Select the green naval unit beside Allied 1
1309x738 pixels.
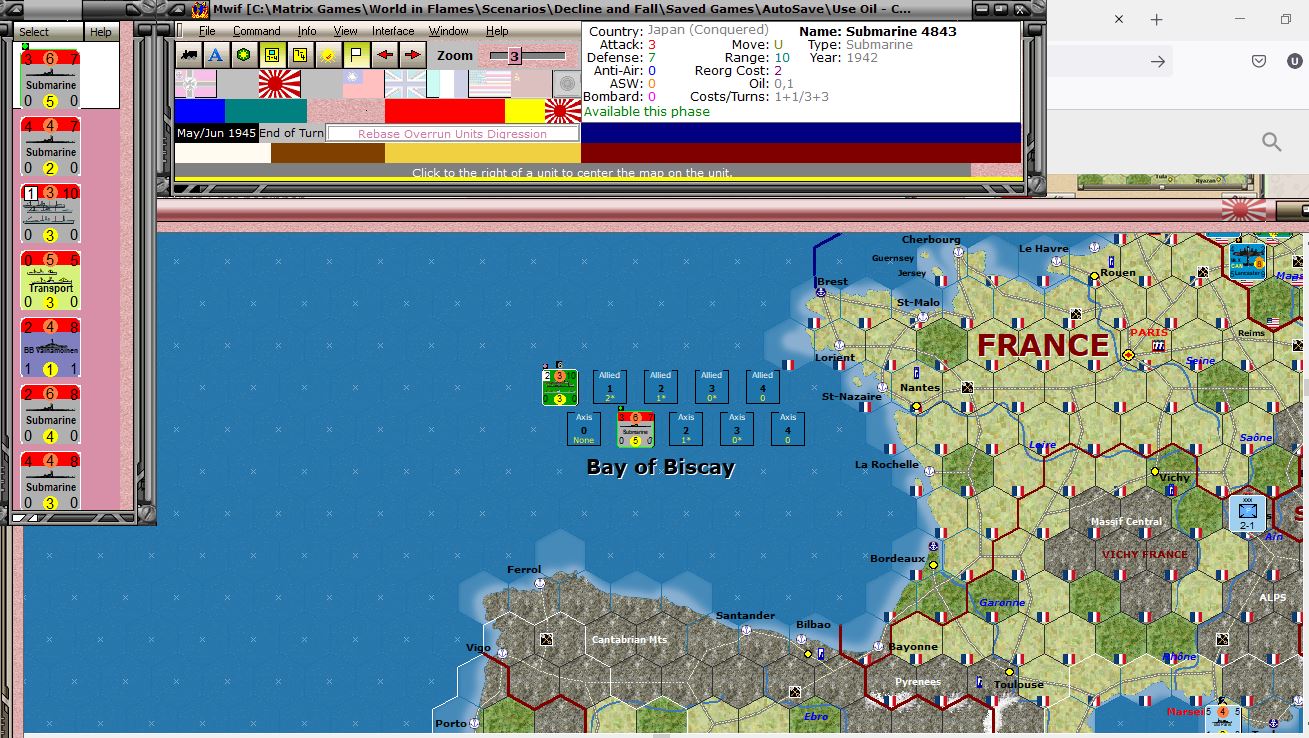(560, 387)
